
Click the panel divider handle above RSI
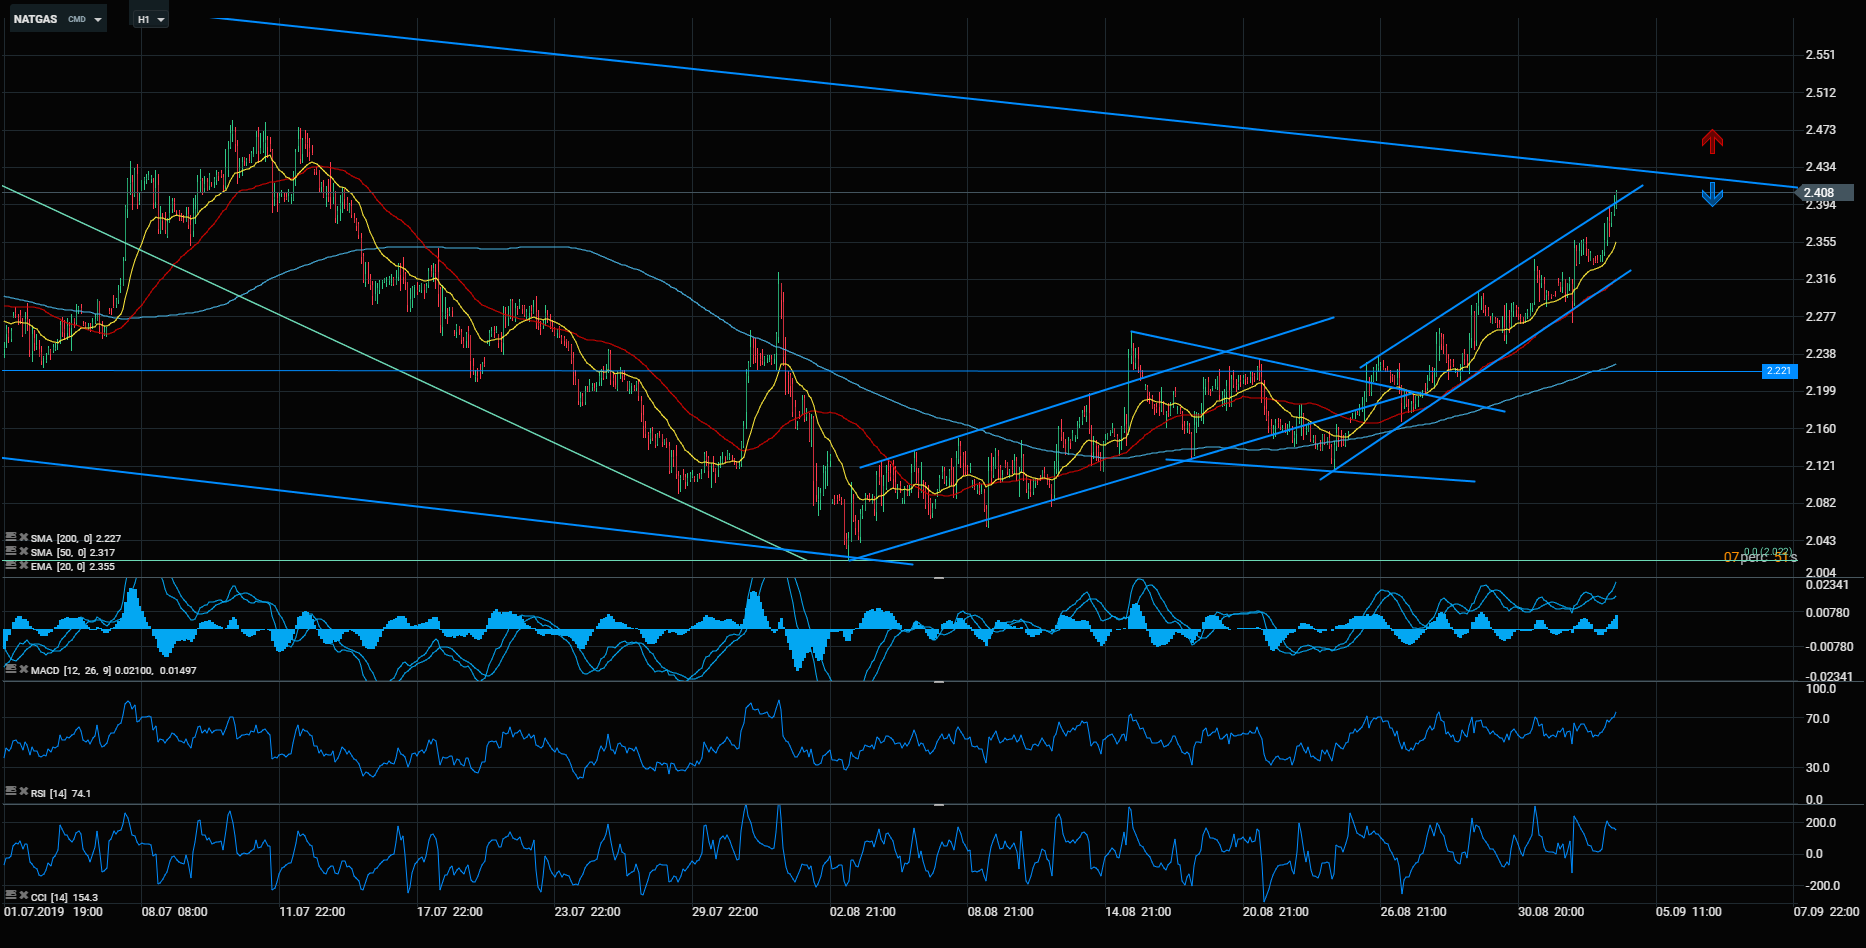click(938, 682)
